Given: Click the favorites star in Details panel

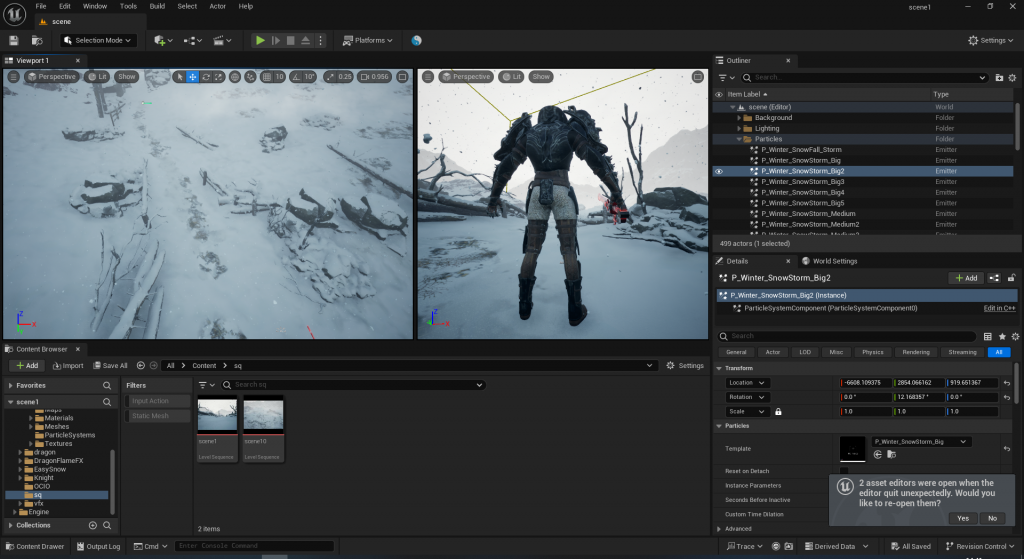Looking at the screenshot, I should click(1001, 336).
